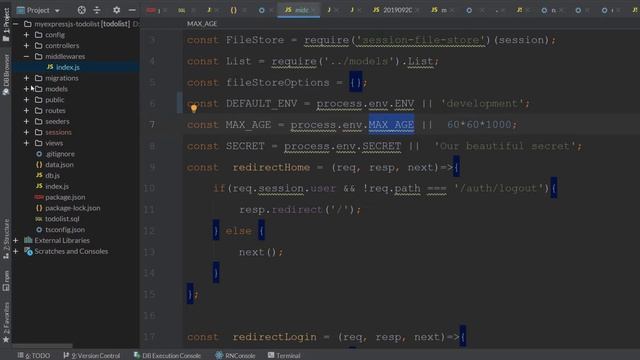
Task: Expand Scratches and Consoles node
Action: 16,251
